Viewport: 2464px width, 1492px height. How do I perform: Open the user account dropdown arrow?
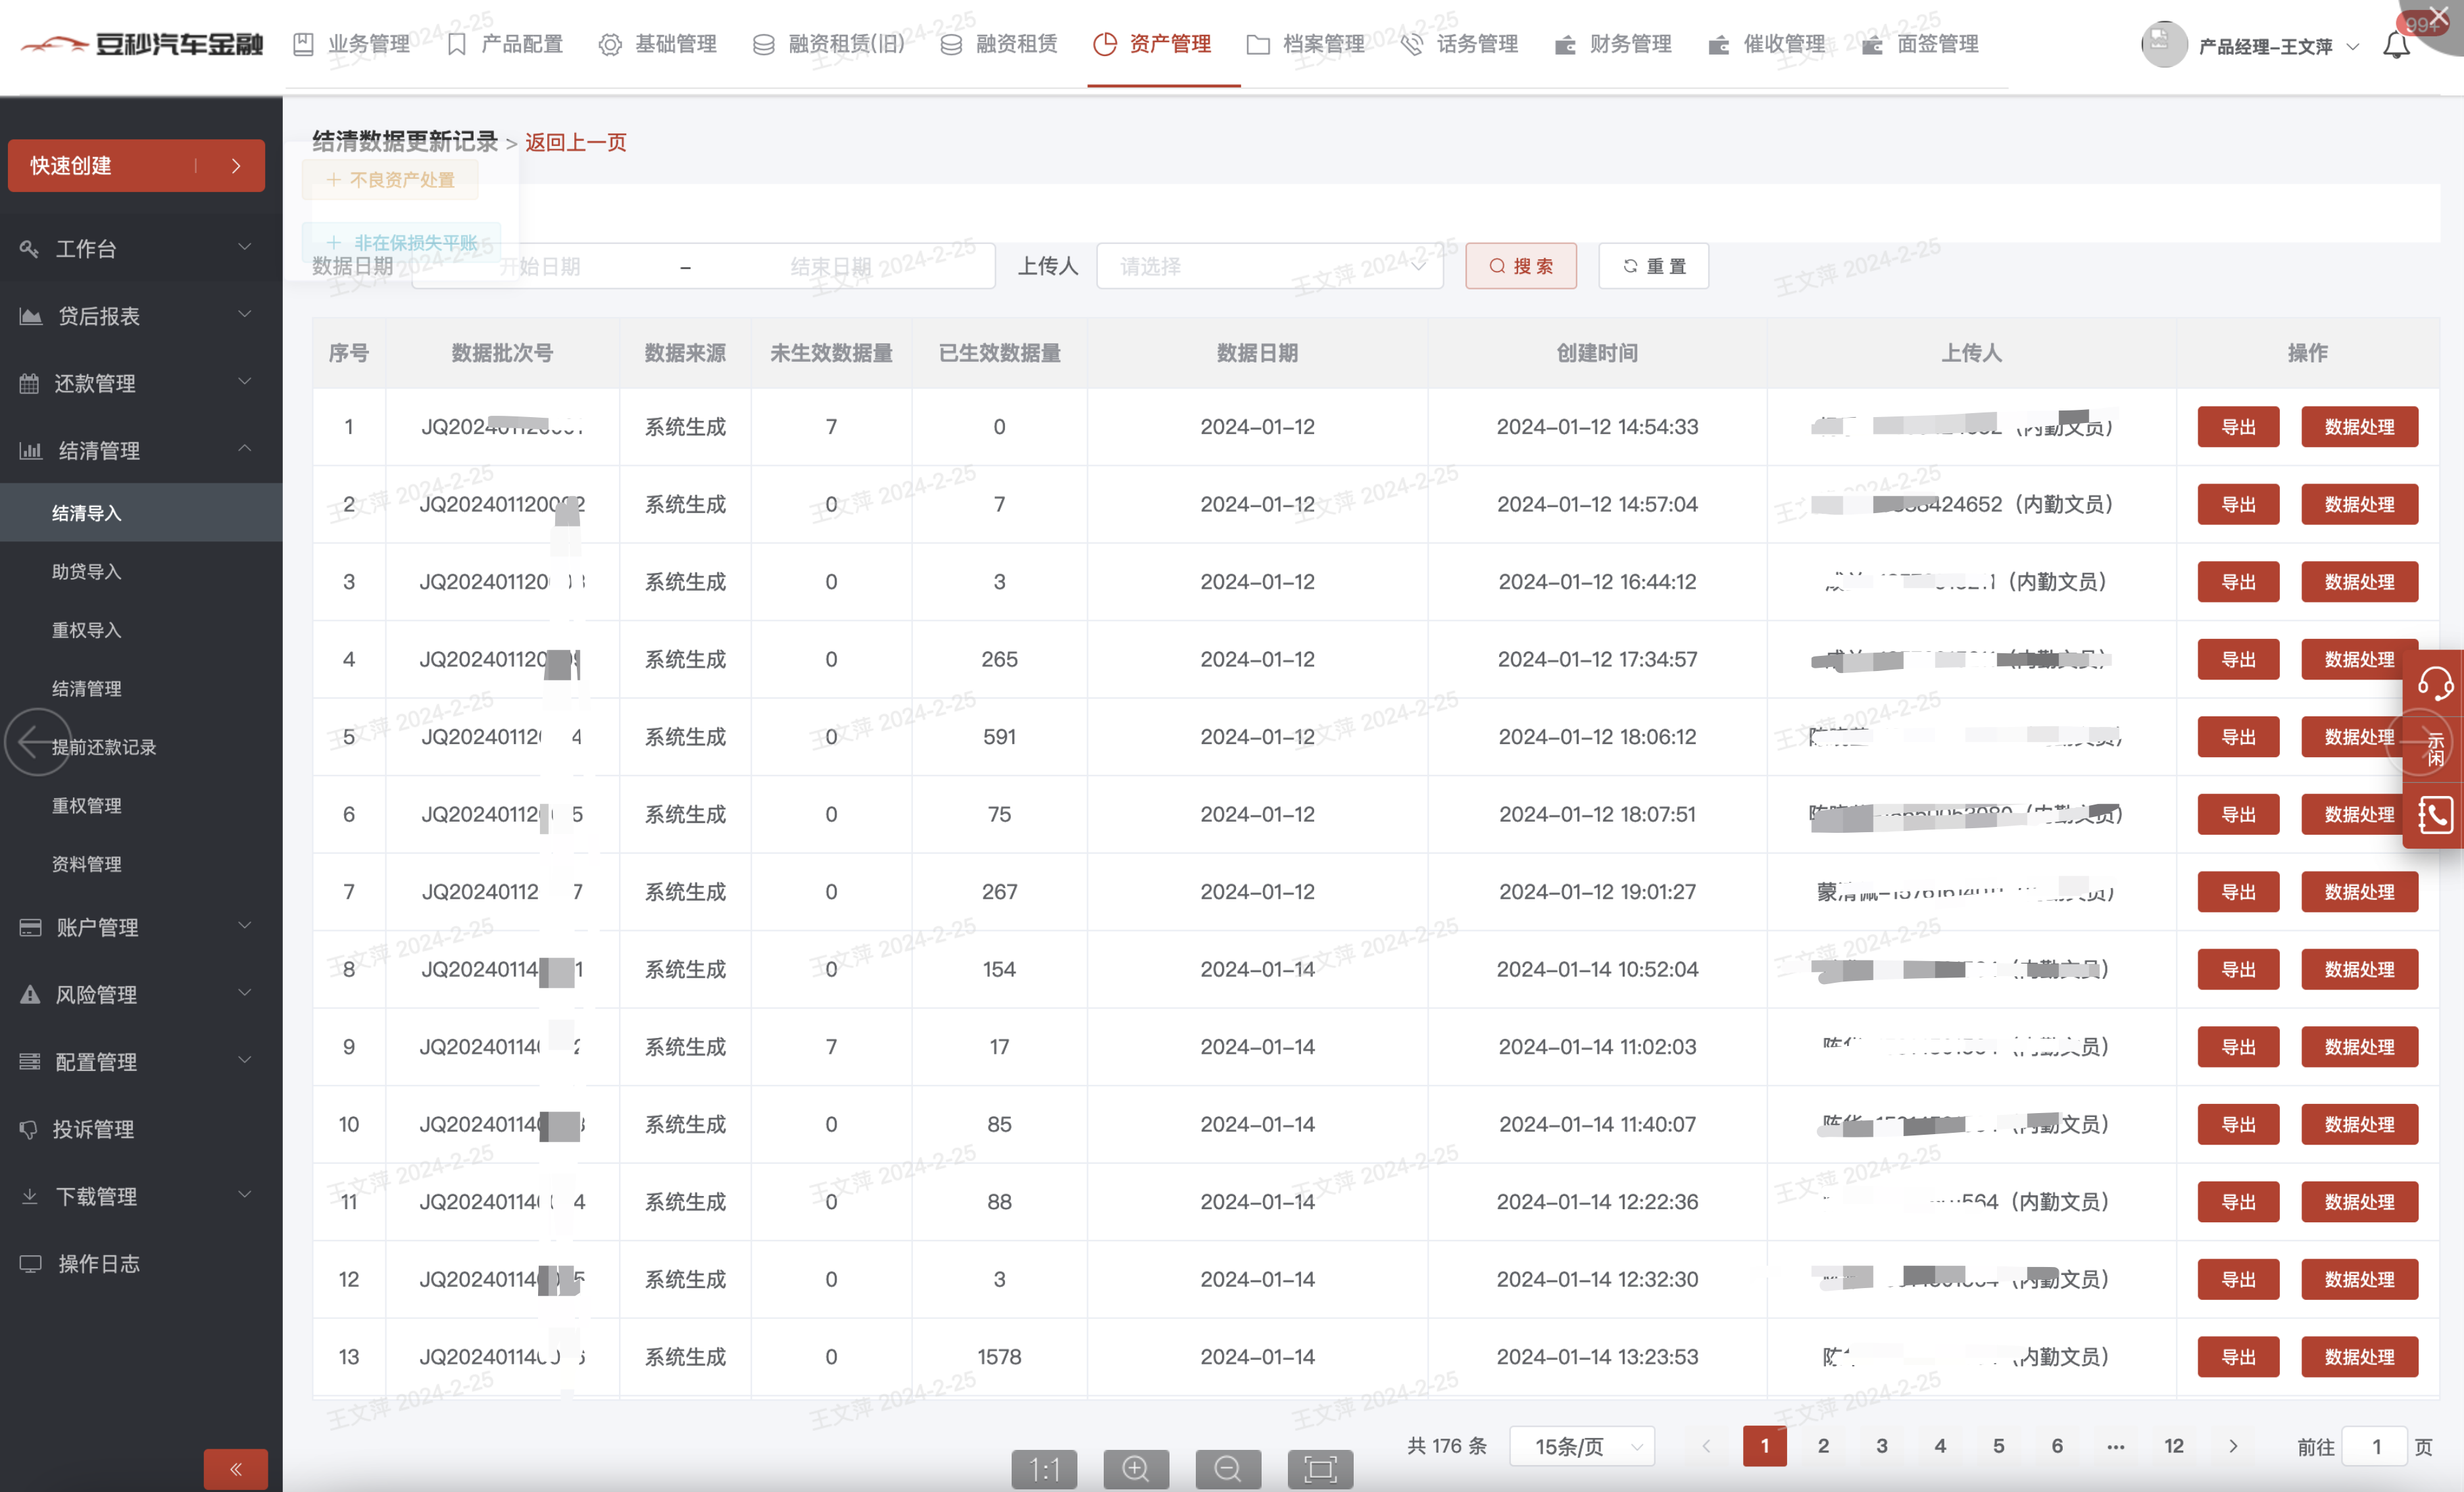point(2353,46)
